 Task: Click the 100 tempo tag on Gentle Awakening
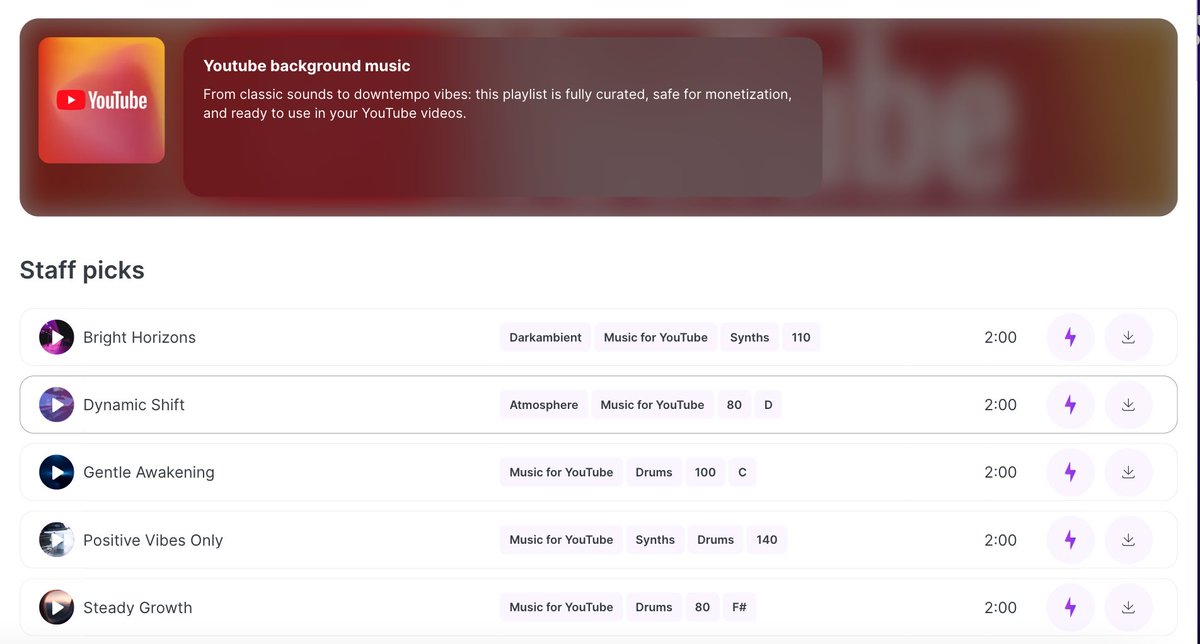[705, 472]
